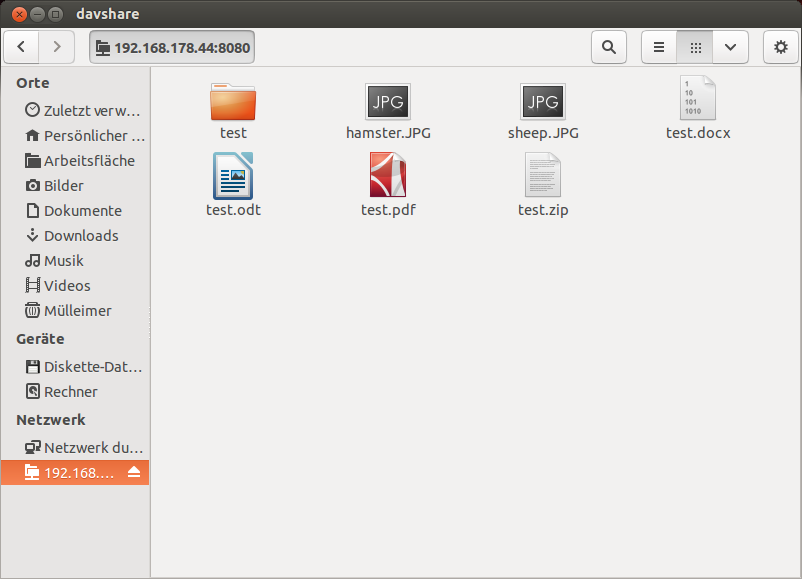This screenshot has height=579, width=802.
Task: Open the gear settings menu
Action: [780, 47]
